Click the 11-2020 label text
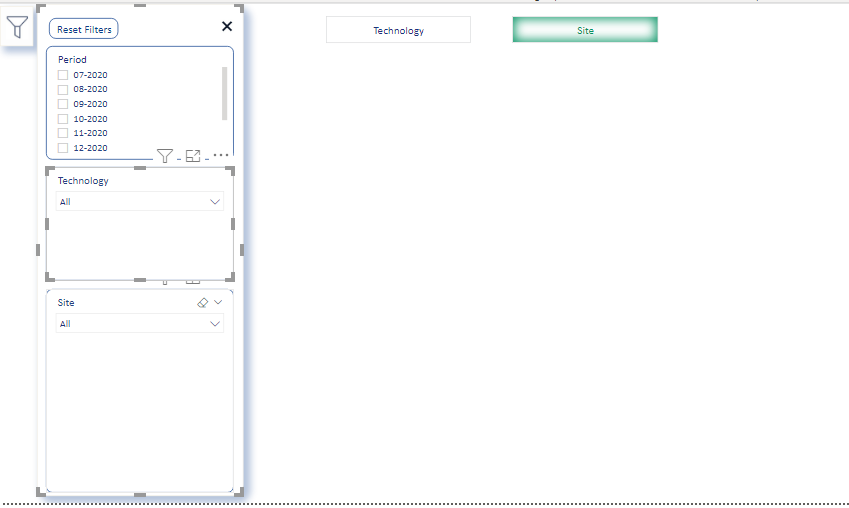The height and width of the screenshot is (508, 849). (90, 133)
